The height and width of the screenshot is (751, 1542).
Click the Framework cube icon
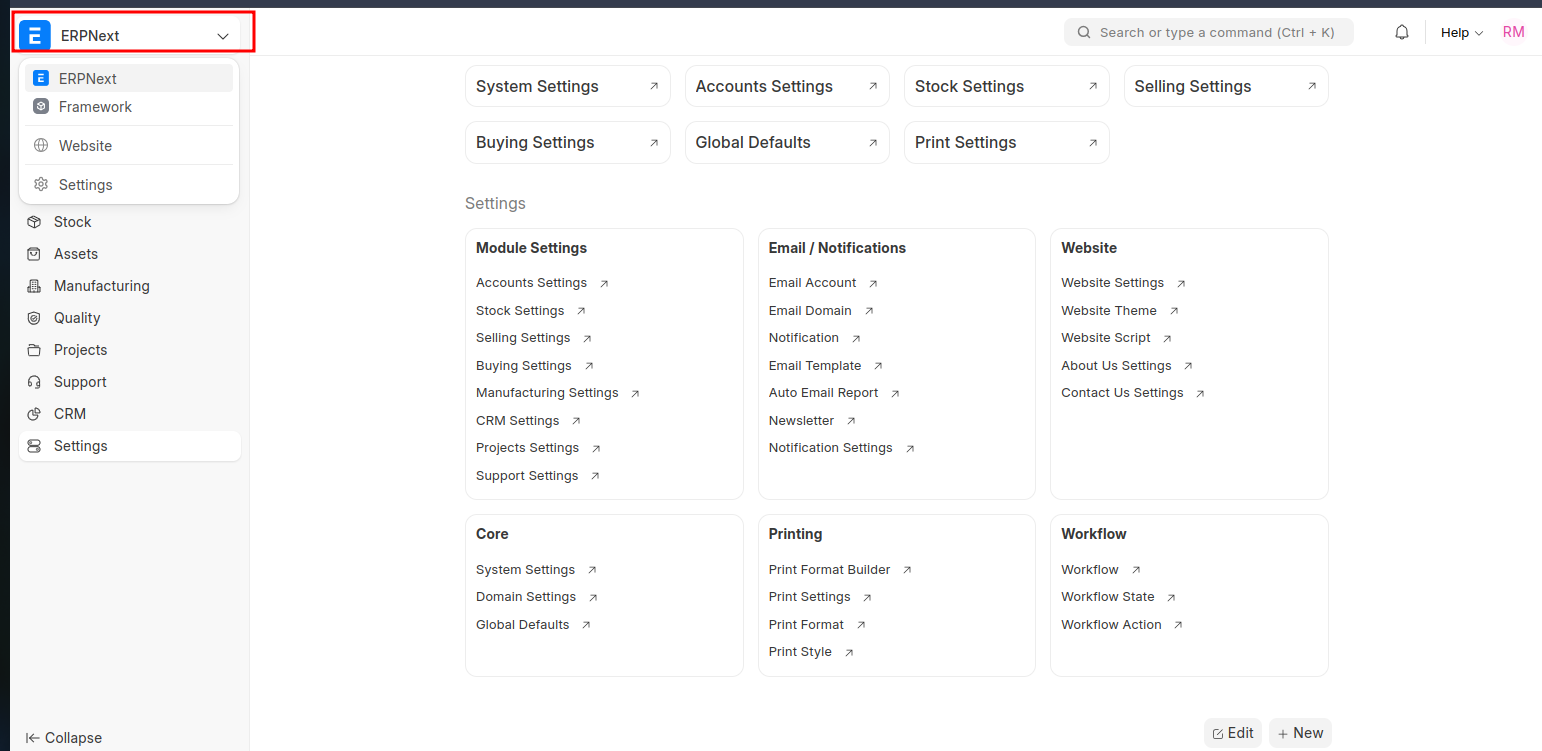pos(41,107)
